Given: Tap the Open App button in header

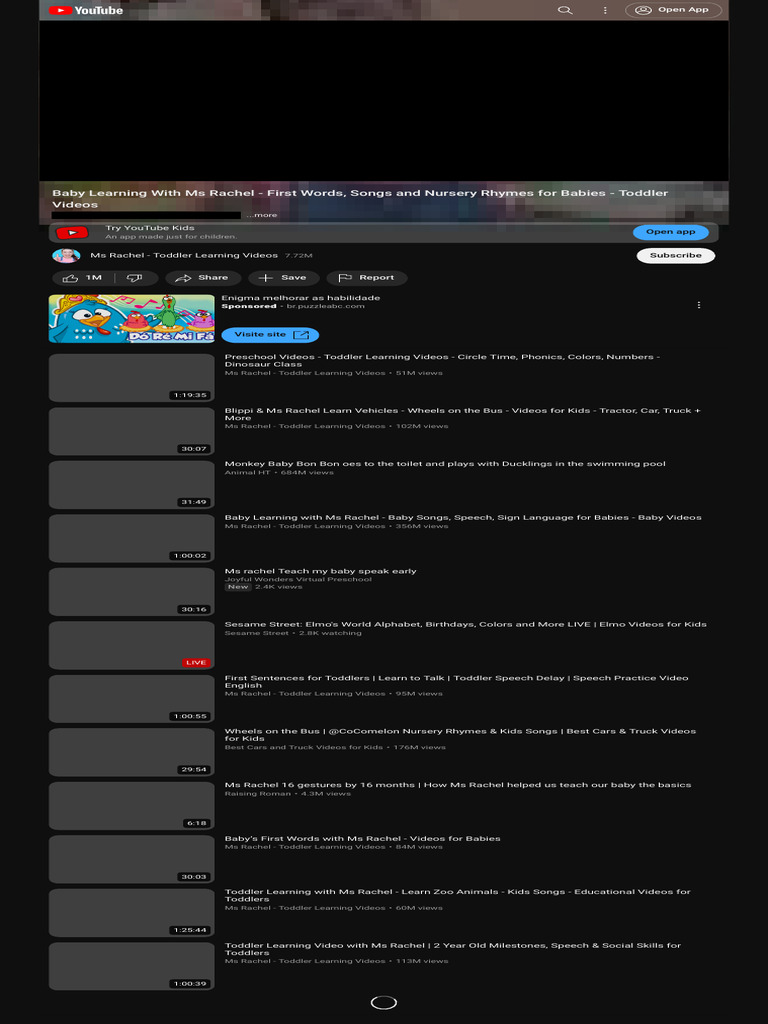Looking at the screenshot, I should [673, 10].
